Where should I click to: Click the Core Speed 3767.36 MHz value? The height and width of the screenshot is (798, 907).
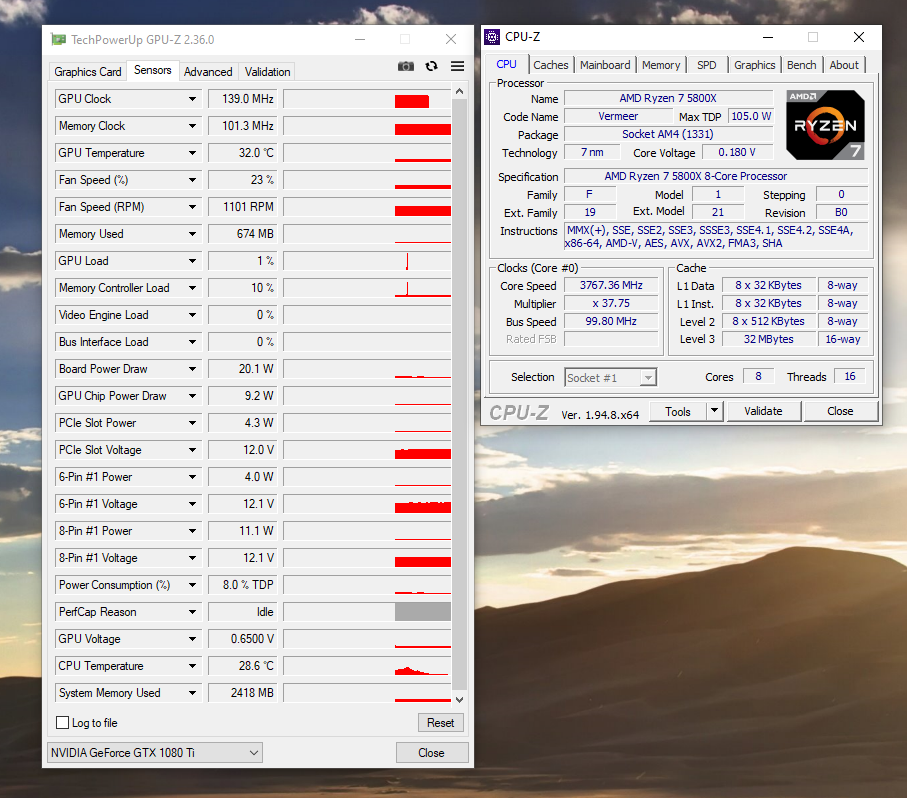pos(611,285)
